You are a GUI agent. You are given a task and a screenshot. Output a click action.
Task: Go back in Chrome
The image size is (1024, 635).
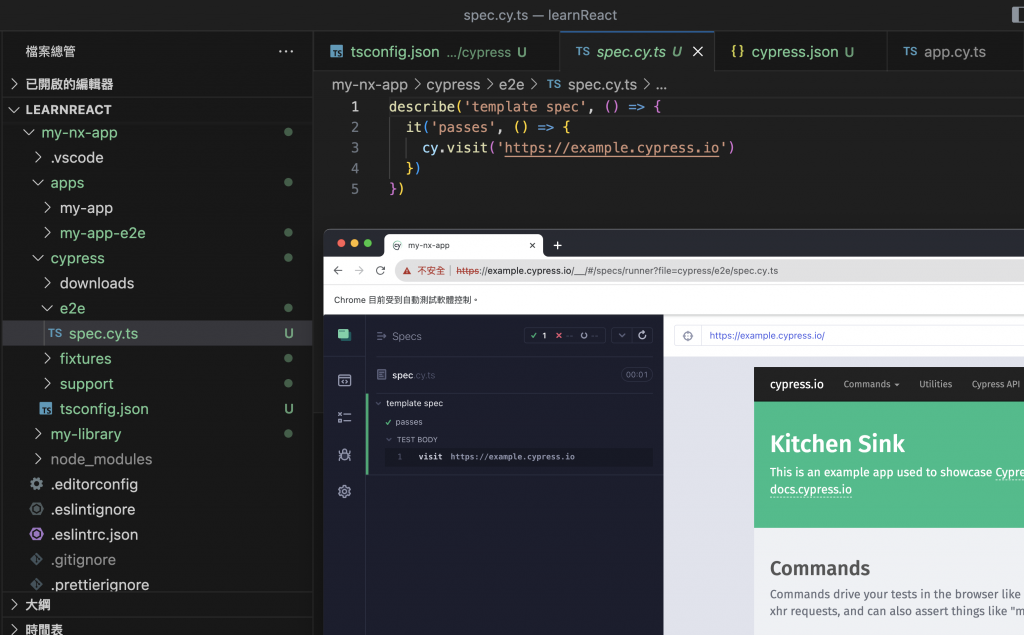338,270
